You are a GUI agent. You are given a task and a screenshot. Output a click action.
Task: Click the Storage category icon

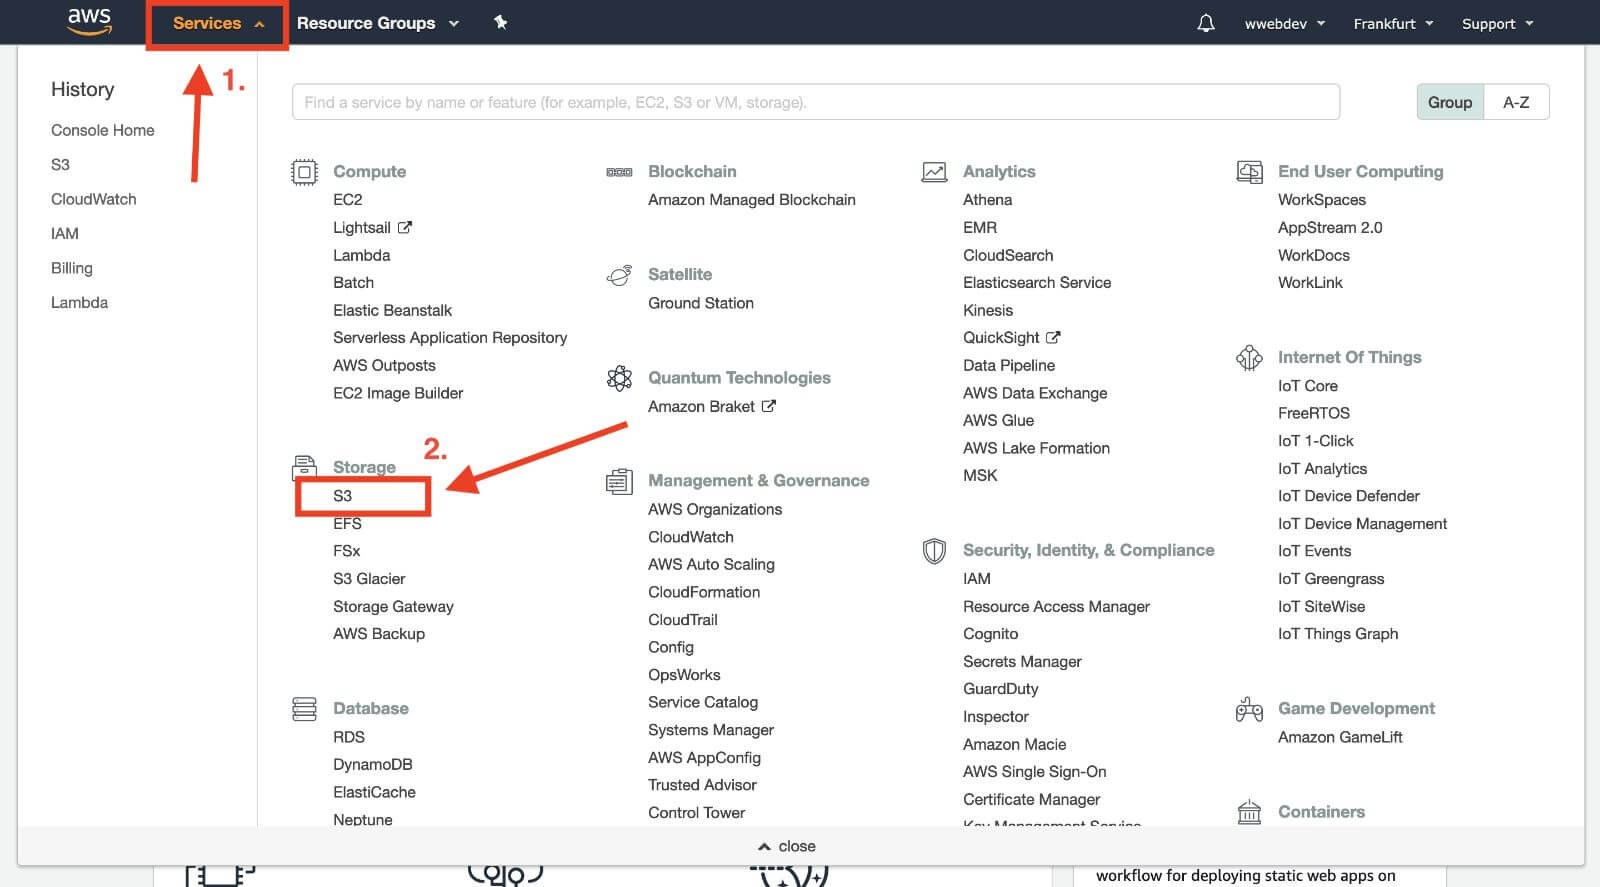(x=304, y=467)
